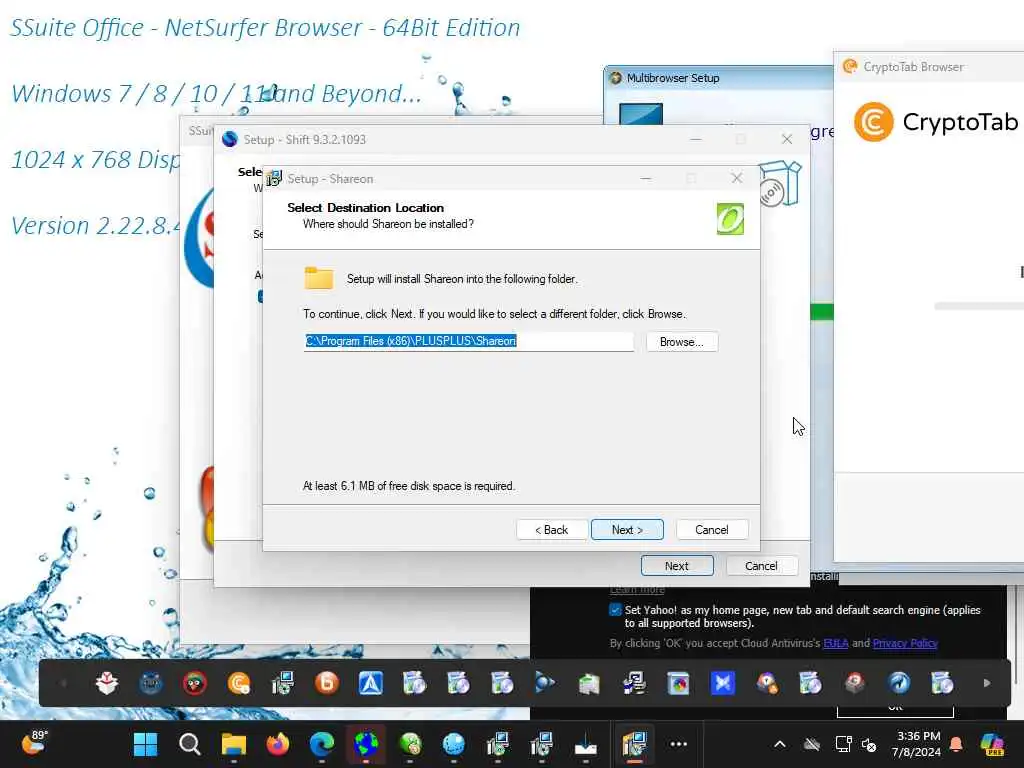The width and height of the screenshot is (1024, 768).
Task: Click the red package box dock icon
Action: [106, 683]
